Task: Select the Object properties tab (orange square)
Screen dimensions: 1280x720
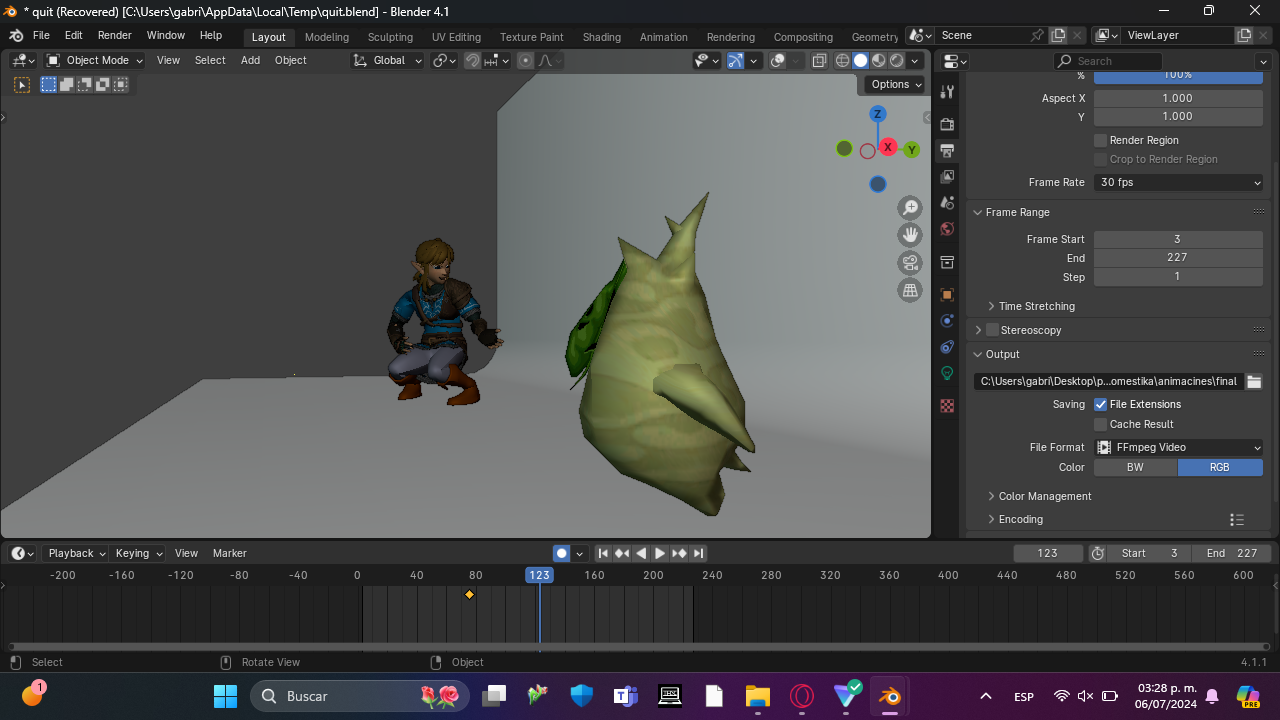Action: [x=947, y=293]
